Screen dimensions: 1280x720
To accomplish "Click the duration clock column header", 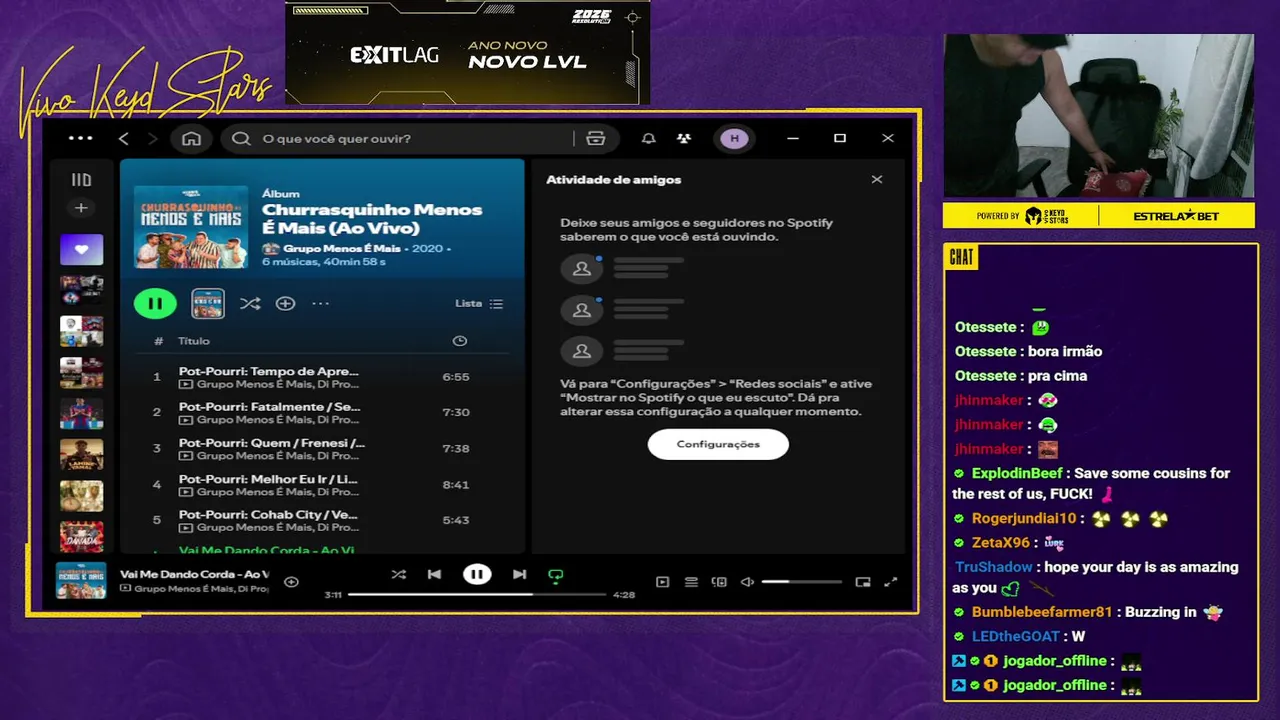I will pos(459,341).
